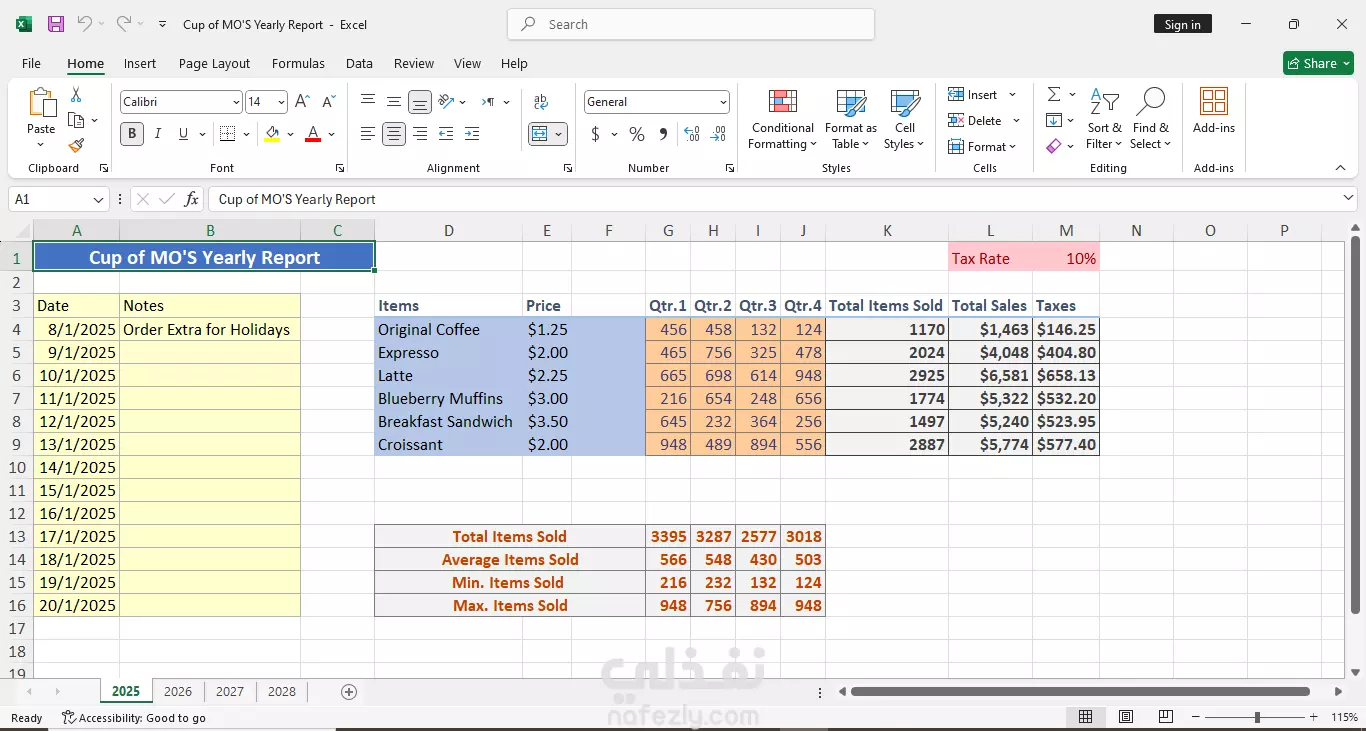Add a new sheet with plus icon
1366x731 pixels.
tap(349, 691)
